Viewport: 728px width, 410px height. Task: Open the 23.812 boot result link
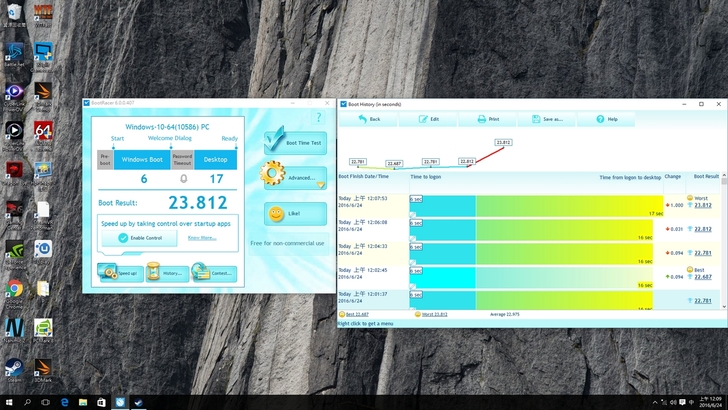[702, 205]
